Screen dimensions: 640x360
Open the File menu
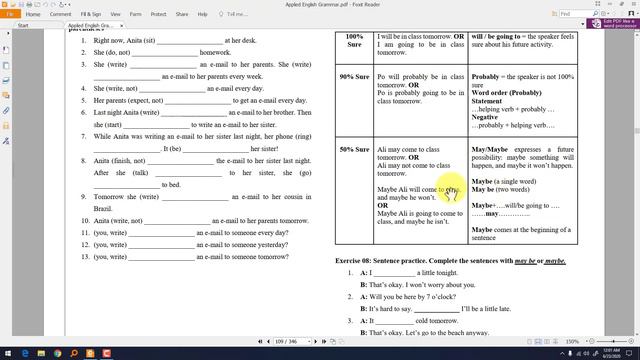pyautogui.click(x=10, y=14)
